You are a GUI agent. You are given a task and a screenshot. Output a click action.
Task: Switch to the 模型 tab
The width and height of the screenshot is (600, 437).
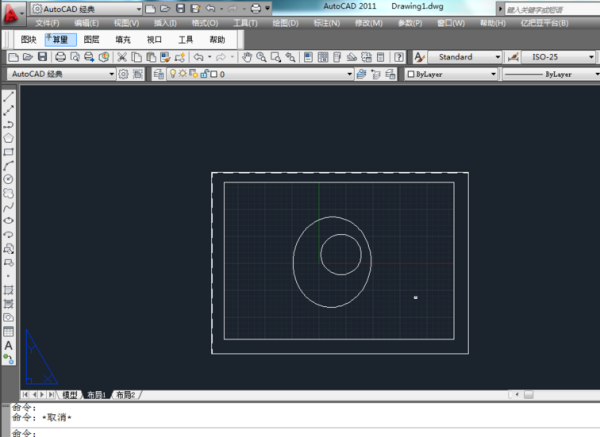(70, 395)
